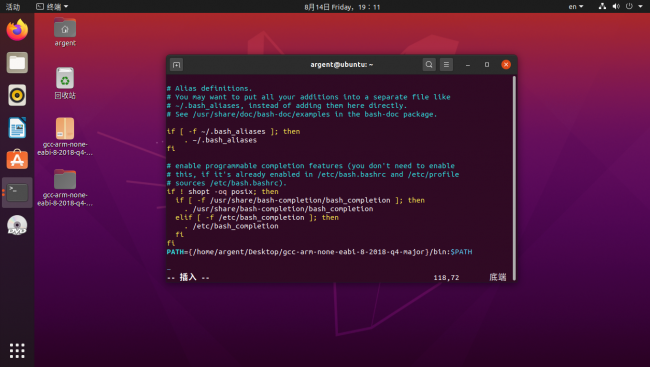Click '. /etc/bash_completion' line
This screenshot has width=650, height=367.
click(x=231, y=226)
